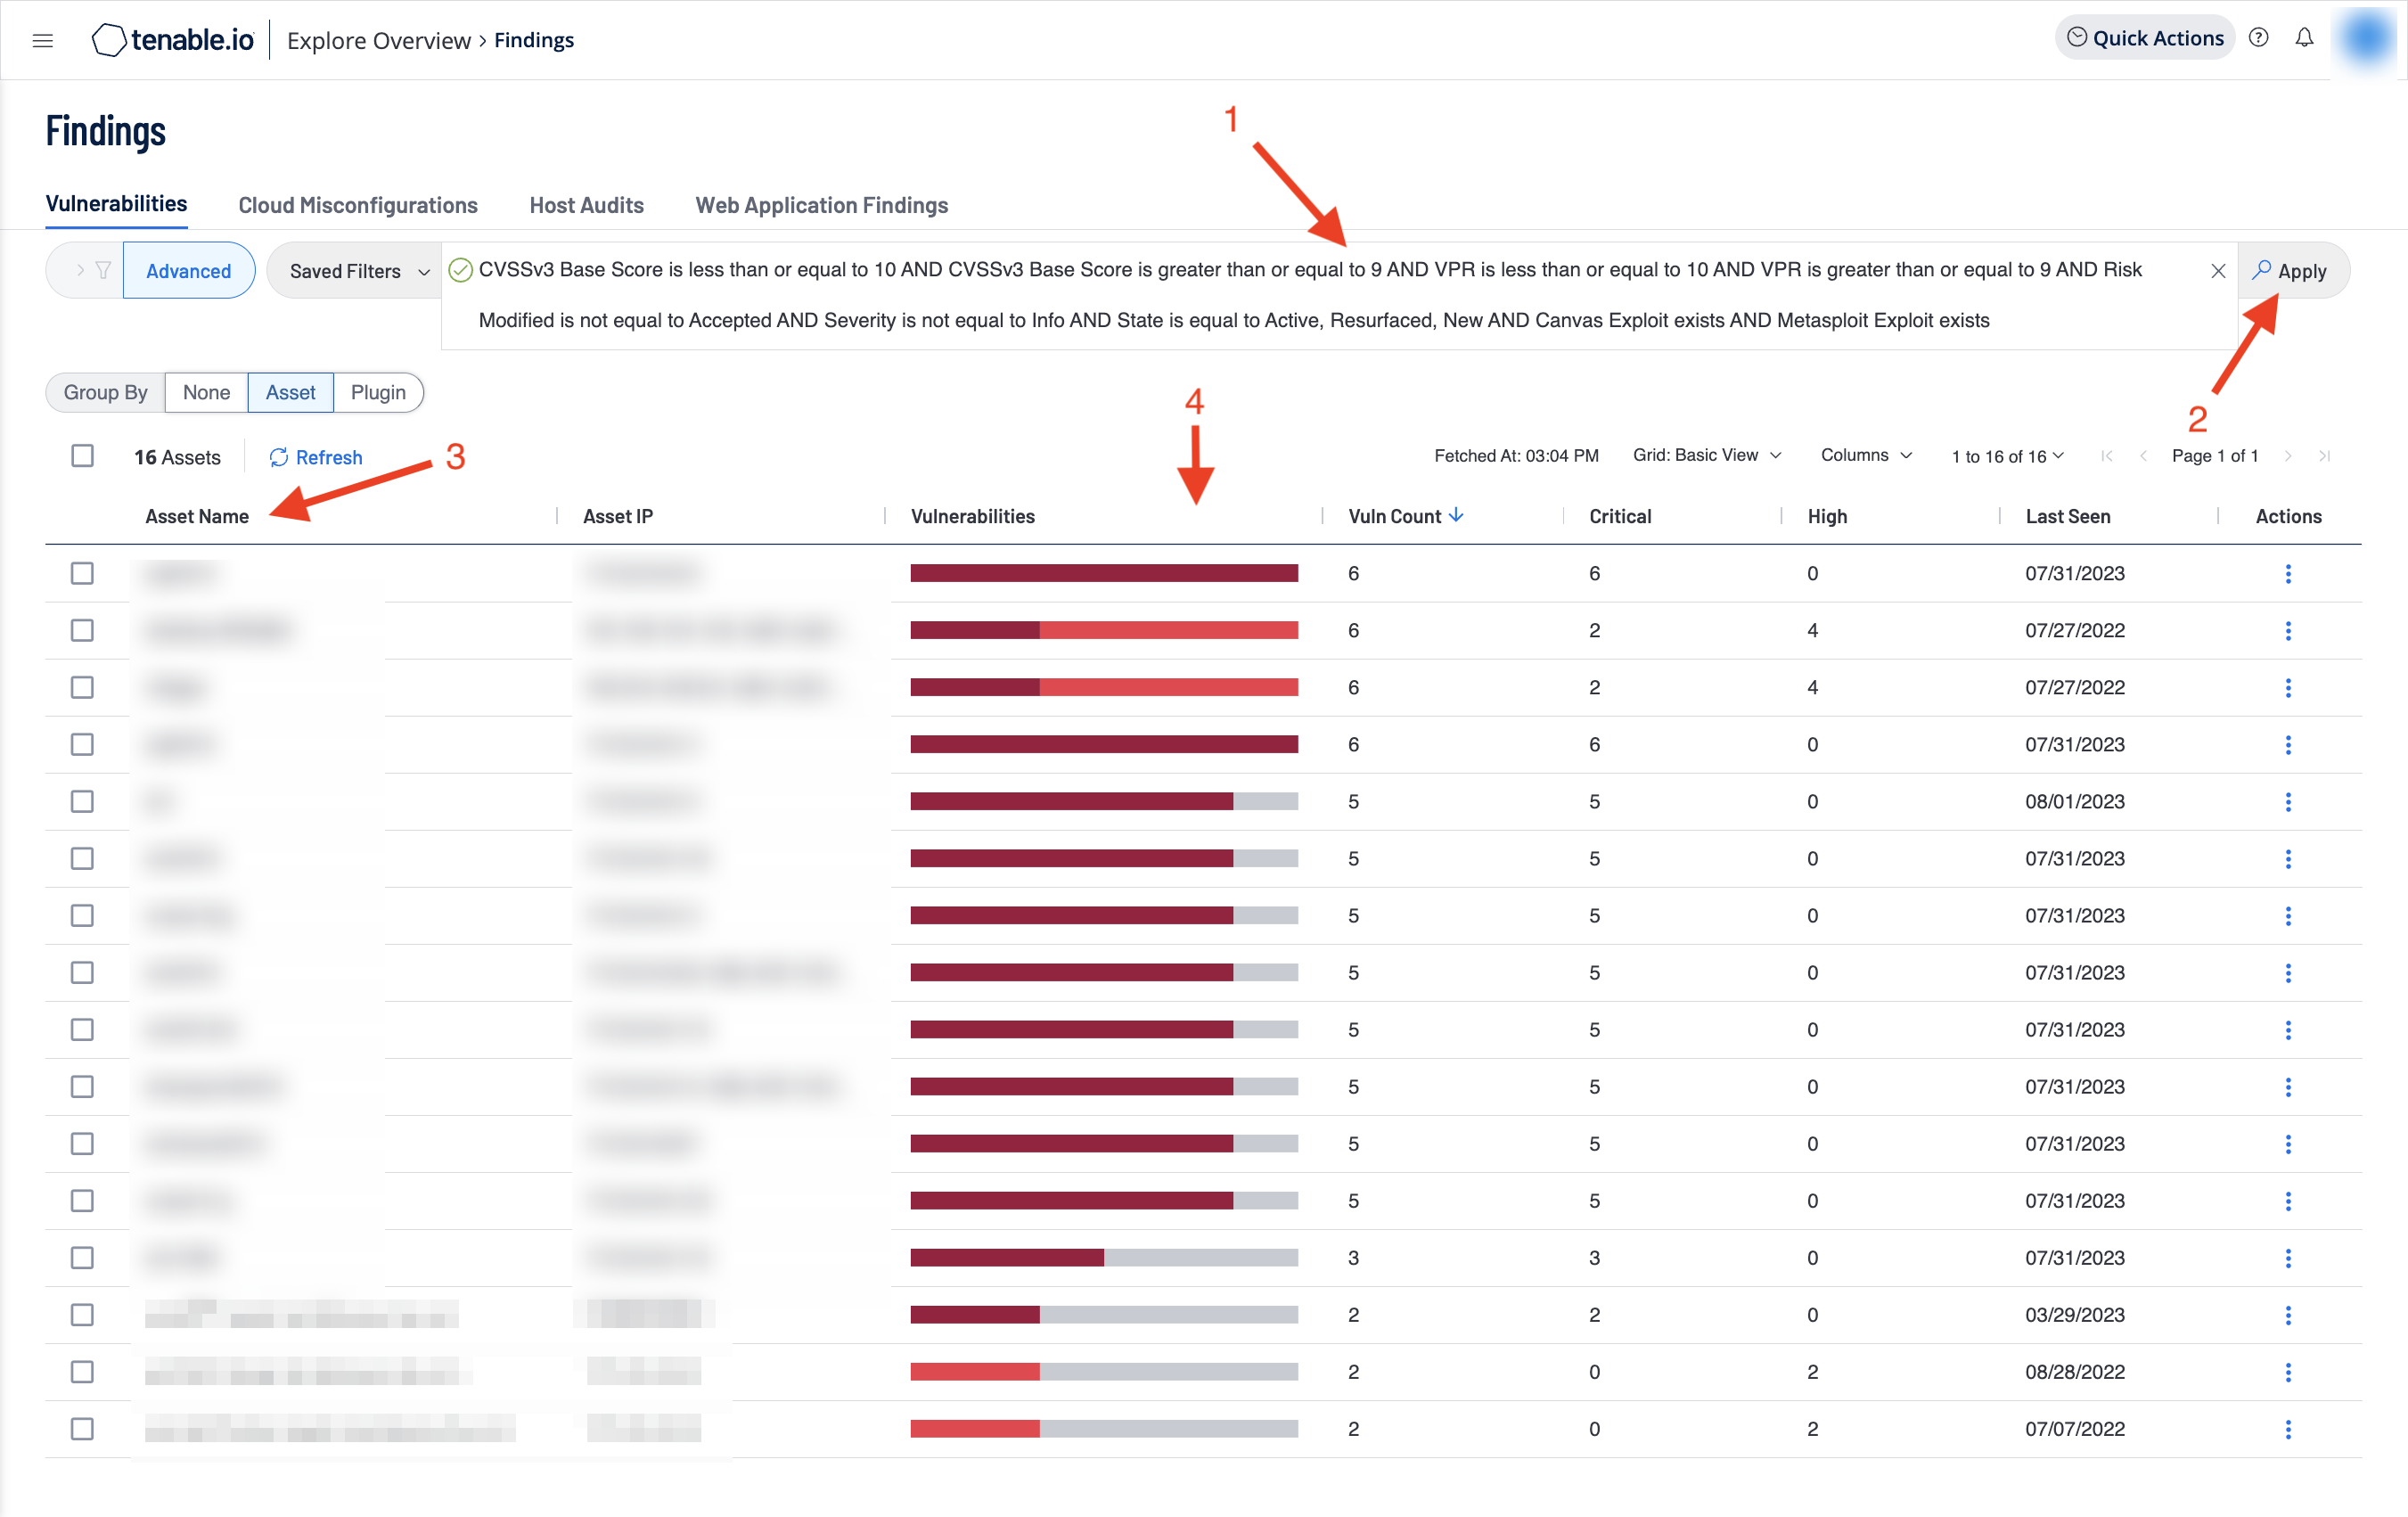Open the Grid: Basic View dropdown

(1707, 455)
